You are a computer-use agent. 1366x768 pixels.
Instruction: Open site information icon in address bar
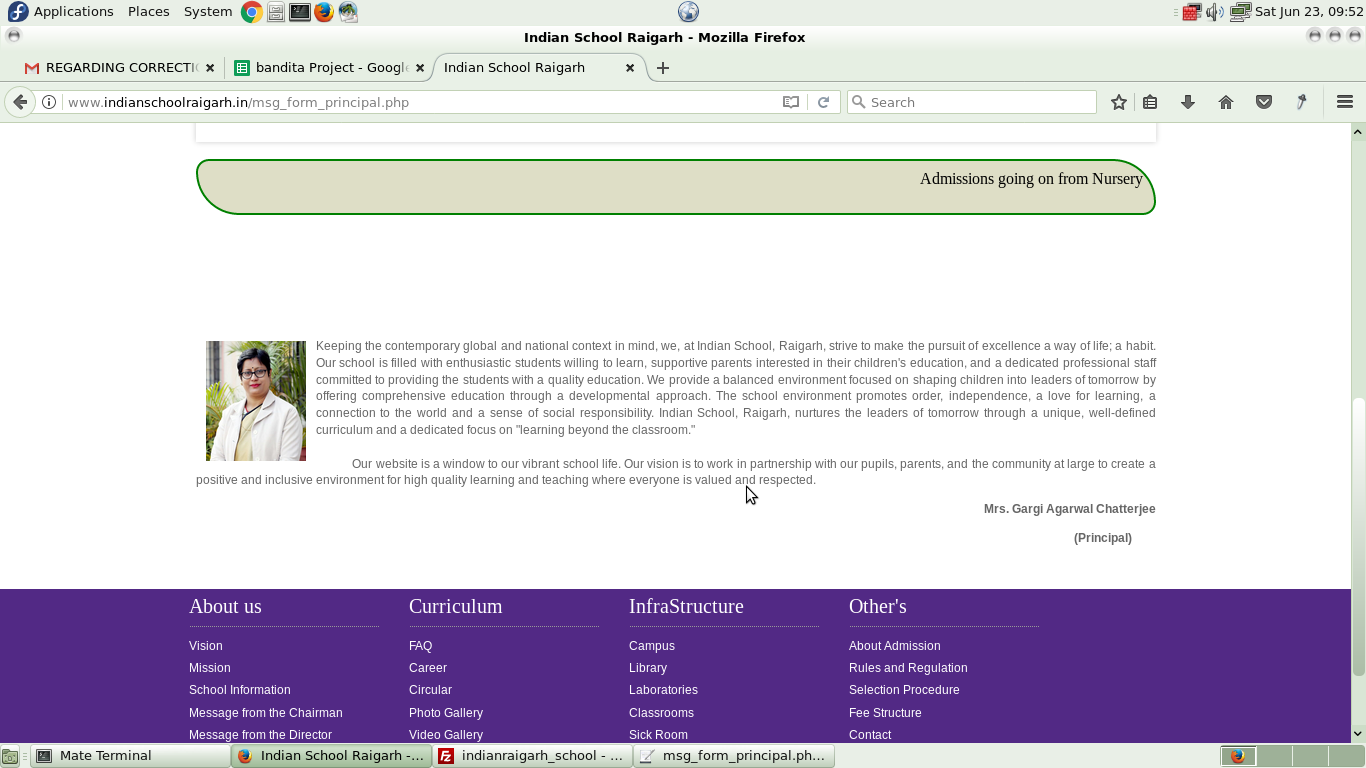click(x=48, y=102)
